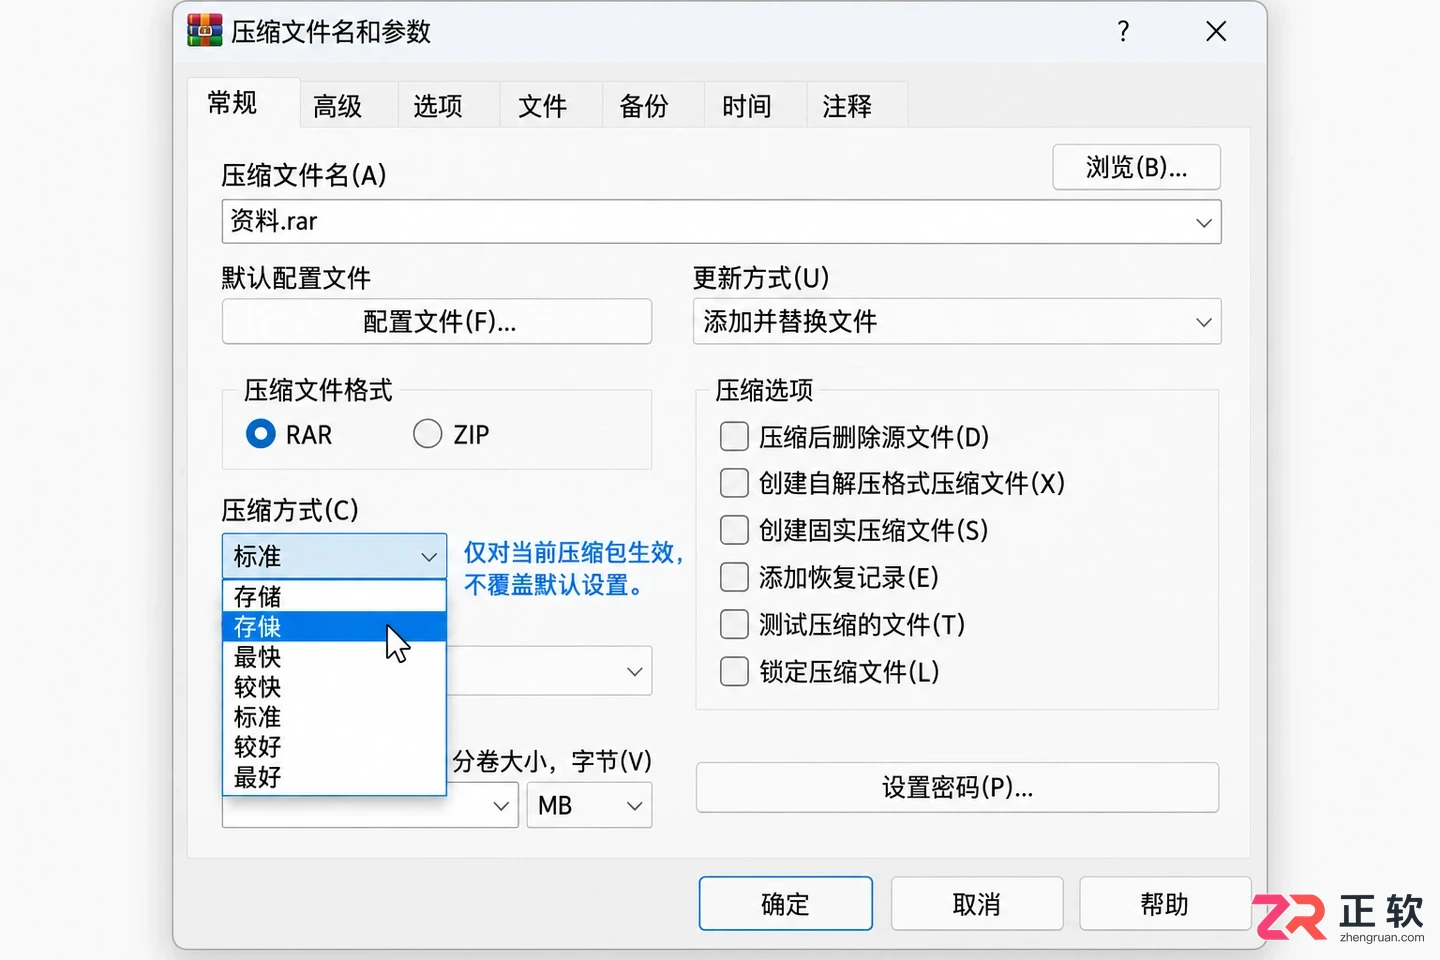Click the 浏览(B)... button
Viewport: 1440px width, 960px height.
[x=1136, y=167]
